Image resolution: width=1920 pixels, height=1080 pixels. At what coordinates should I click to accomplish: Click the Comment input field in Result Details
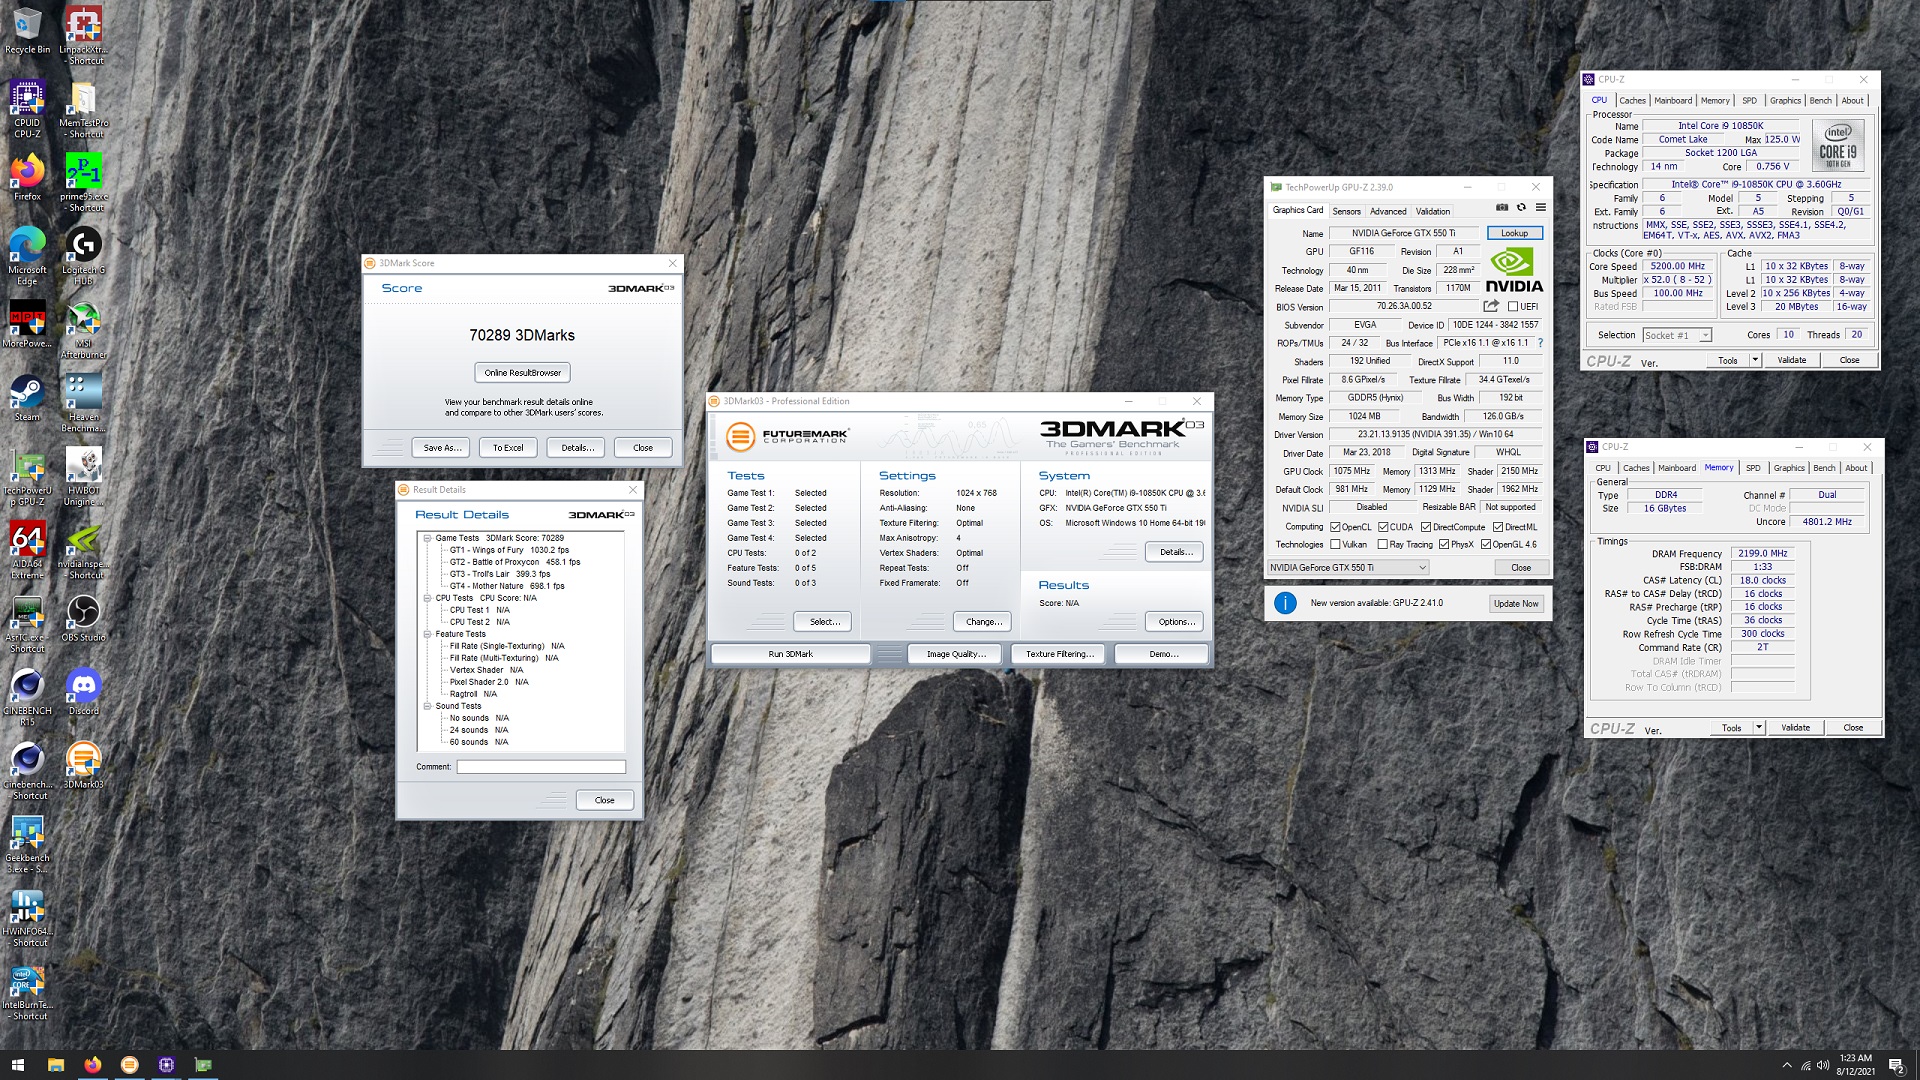[541, 767]
